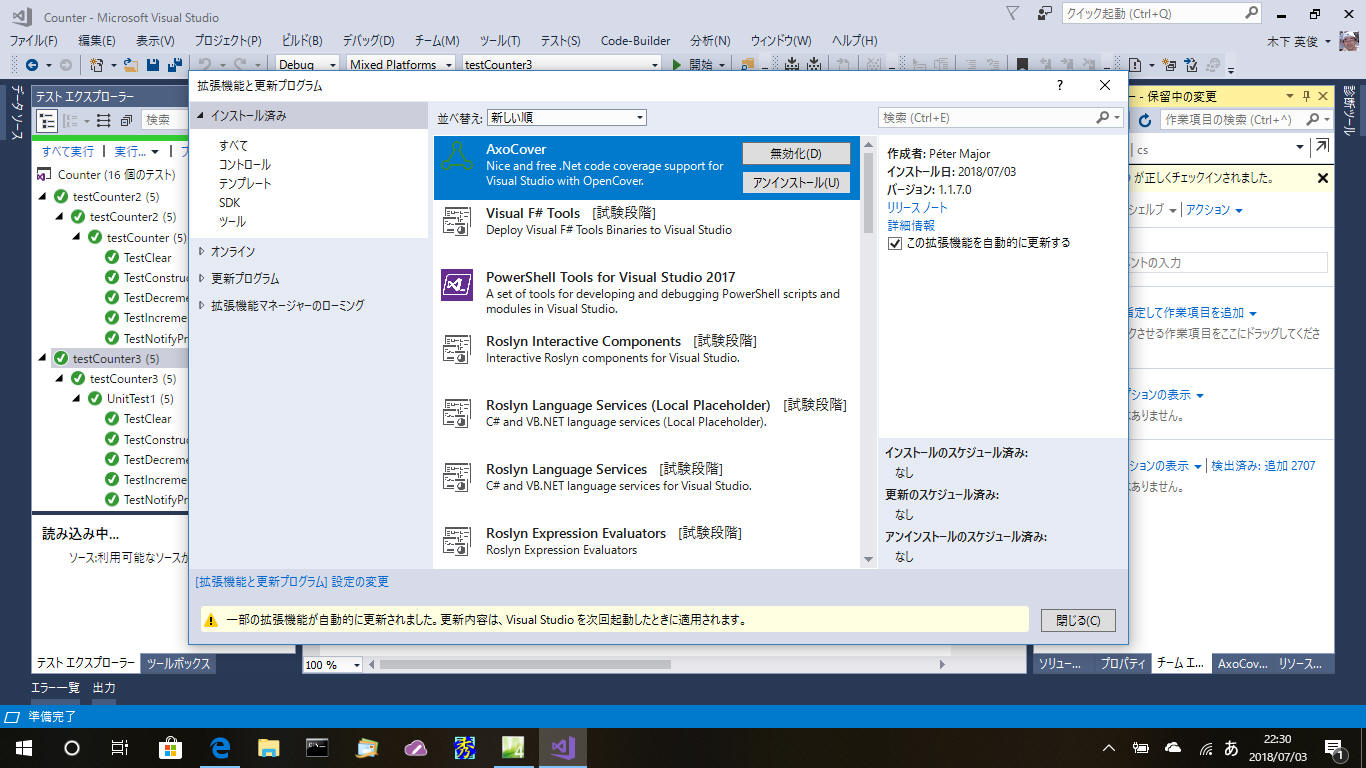The width and height of the screenshot is (1366, 768).
Task: Switch to the エラー一覧 tab
Action: (55, 688)
